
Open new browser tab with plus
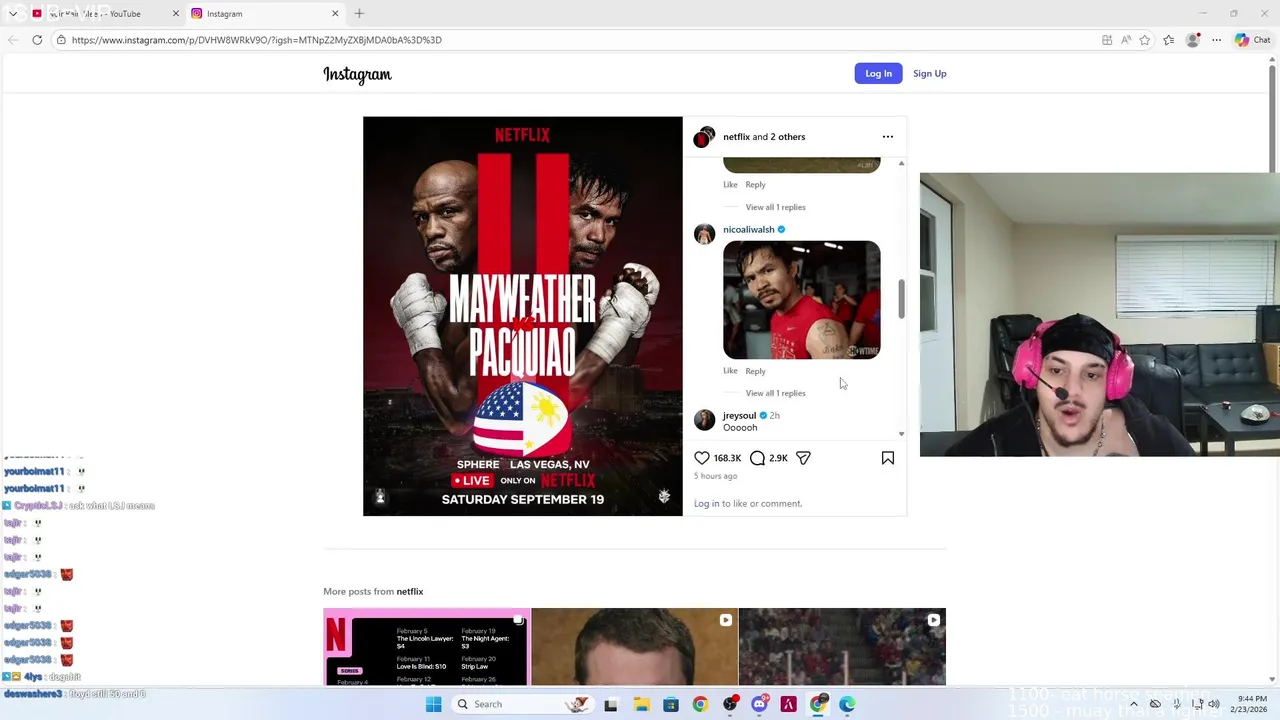(359, 14)
